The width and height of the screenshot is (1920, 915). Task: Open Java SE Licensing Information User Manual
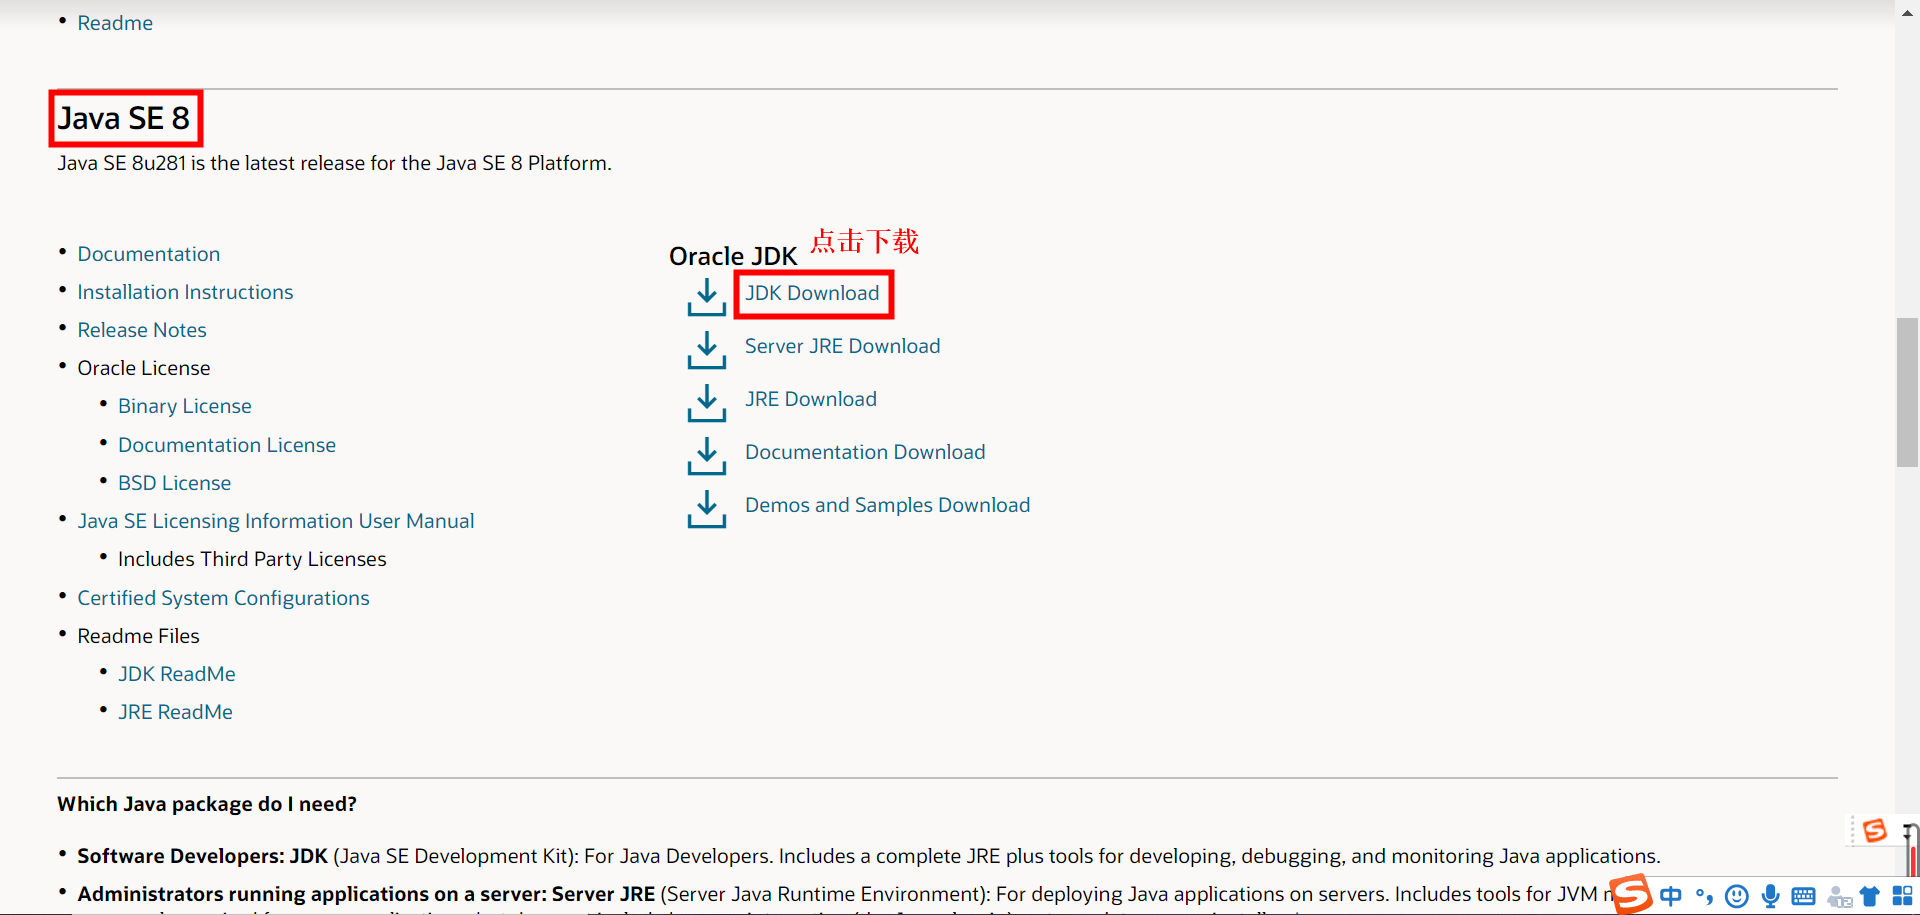coord(275,521)
